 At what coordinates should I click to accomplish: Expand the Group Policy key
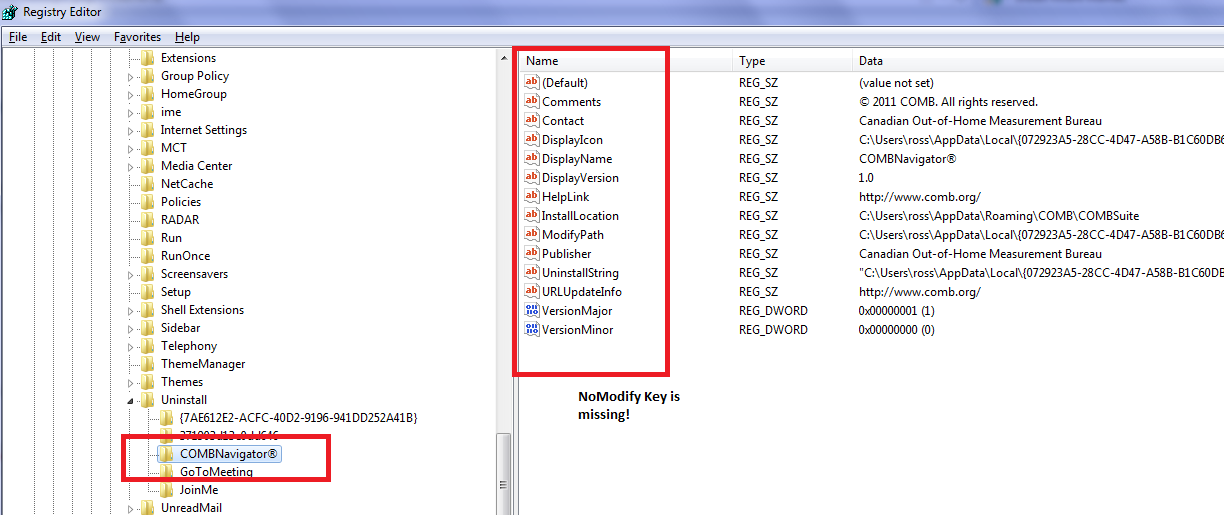(x=131, y=76)
